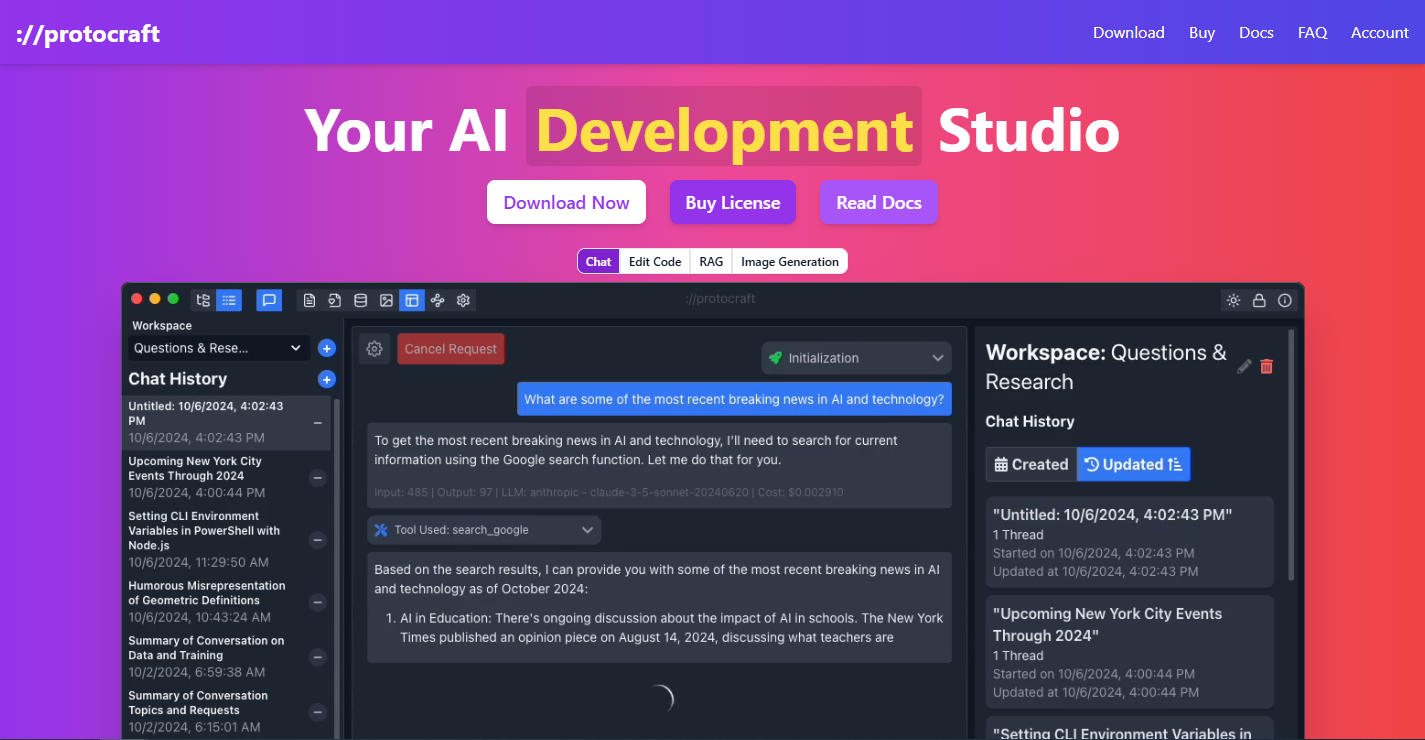
Task: Open the Account link in header
Action: pos(1380,32)
